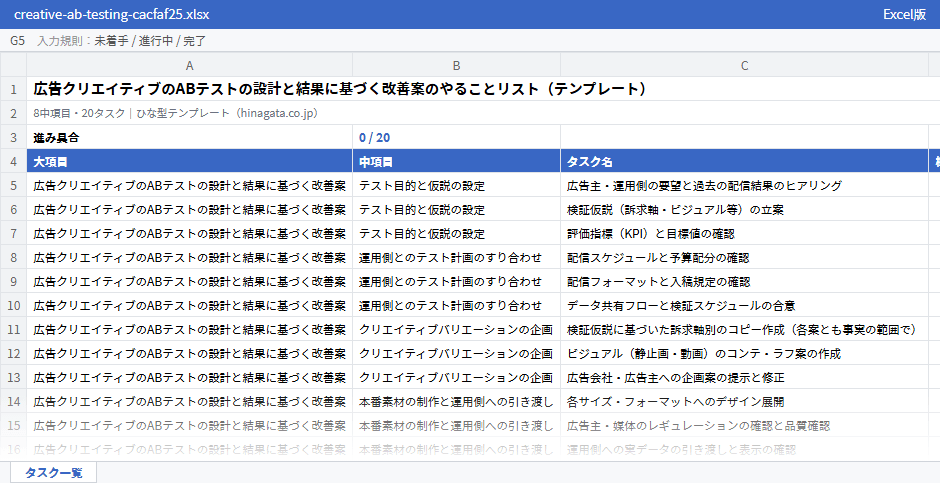Select 配信フォーマットと入稿規定の確認 cell

click(x=744, y=281)
